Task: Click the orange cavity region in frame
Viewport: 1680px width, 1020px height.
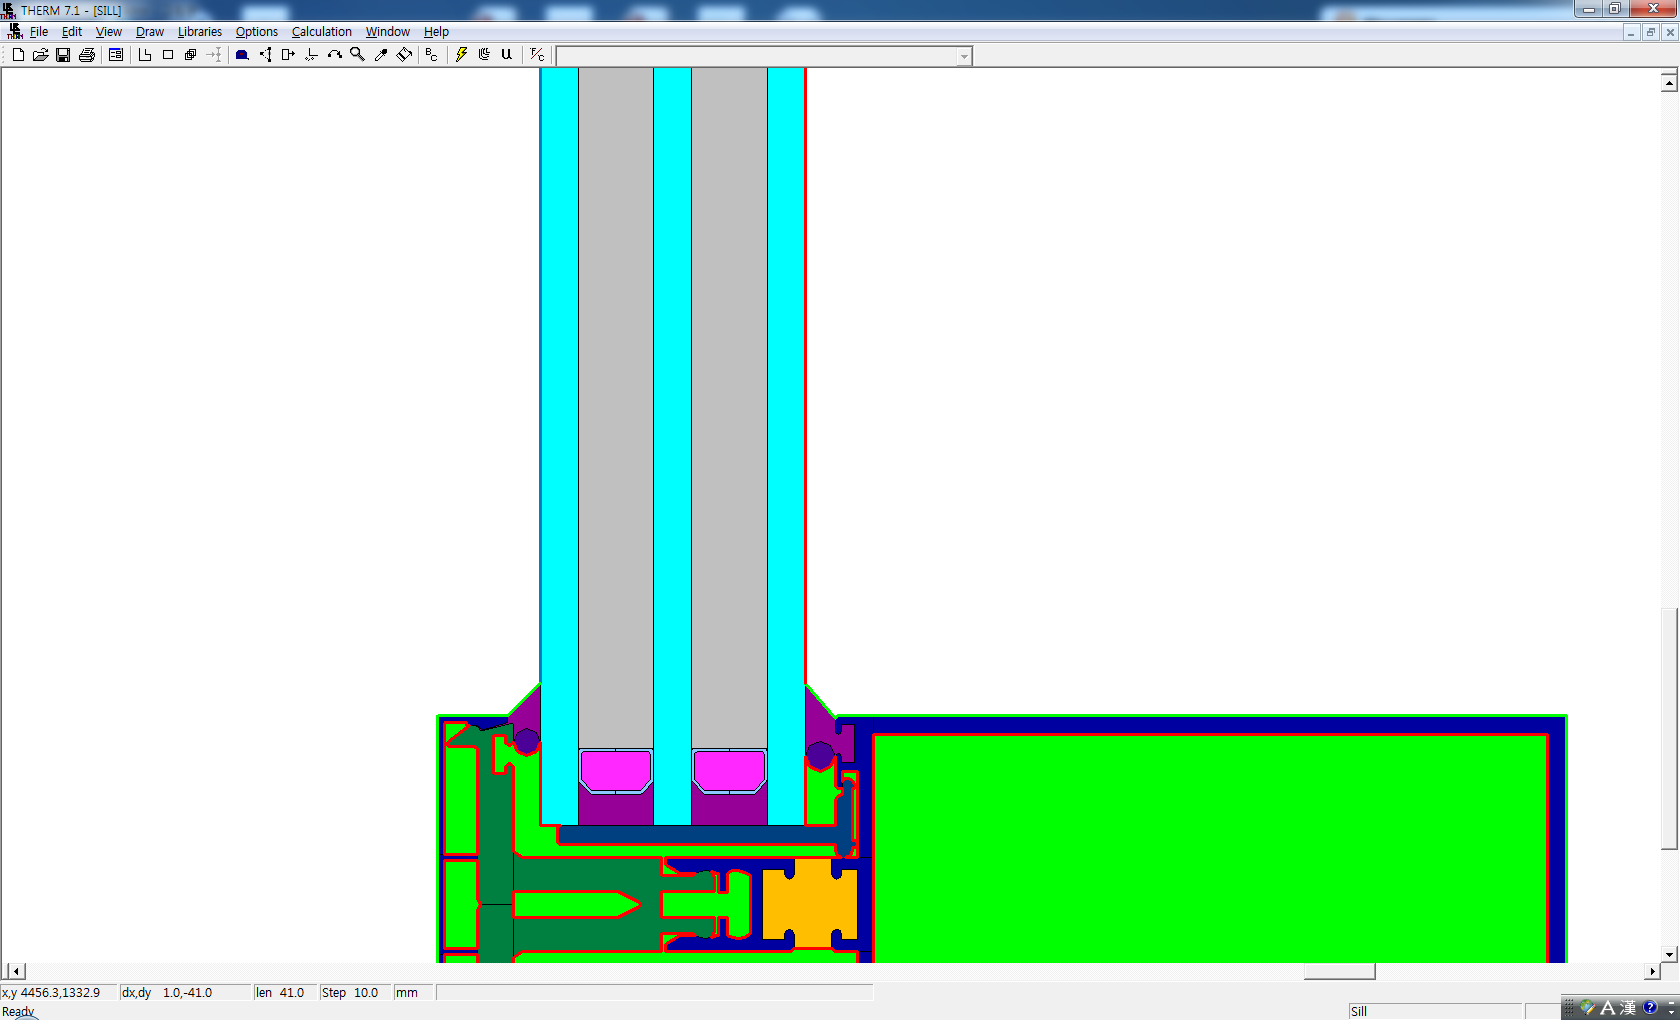Action: tap(808, 905)
